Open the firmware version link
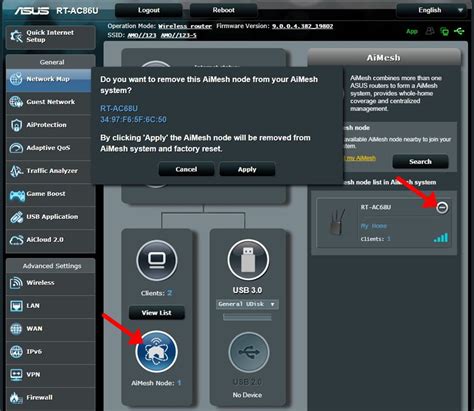474x411 pixels. click(x=302, y=26)
